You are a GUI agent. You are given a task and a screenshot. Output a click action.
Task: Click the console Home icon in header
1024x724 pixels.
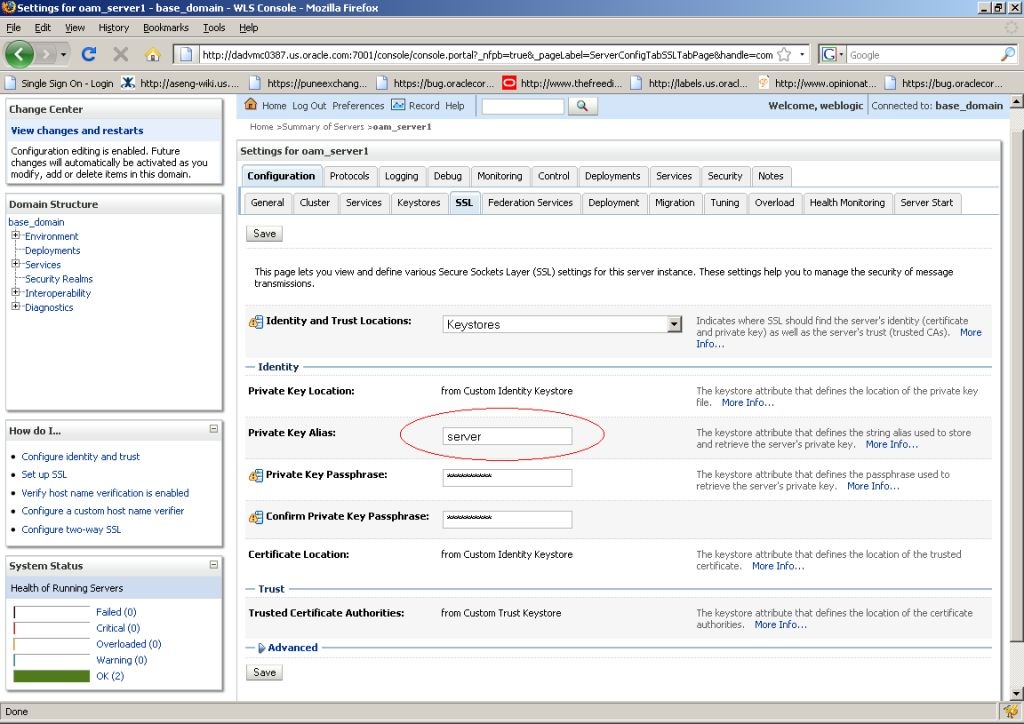251,105
